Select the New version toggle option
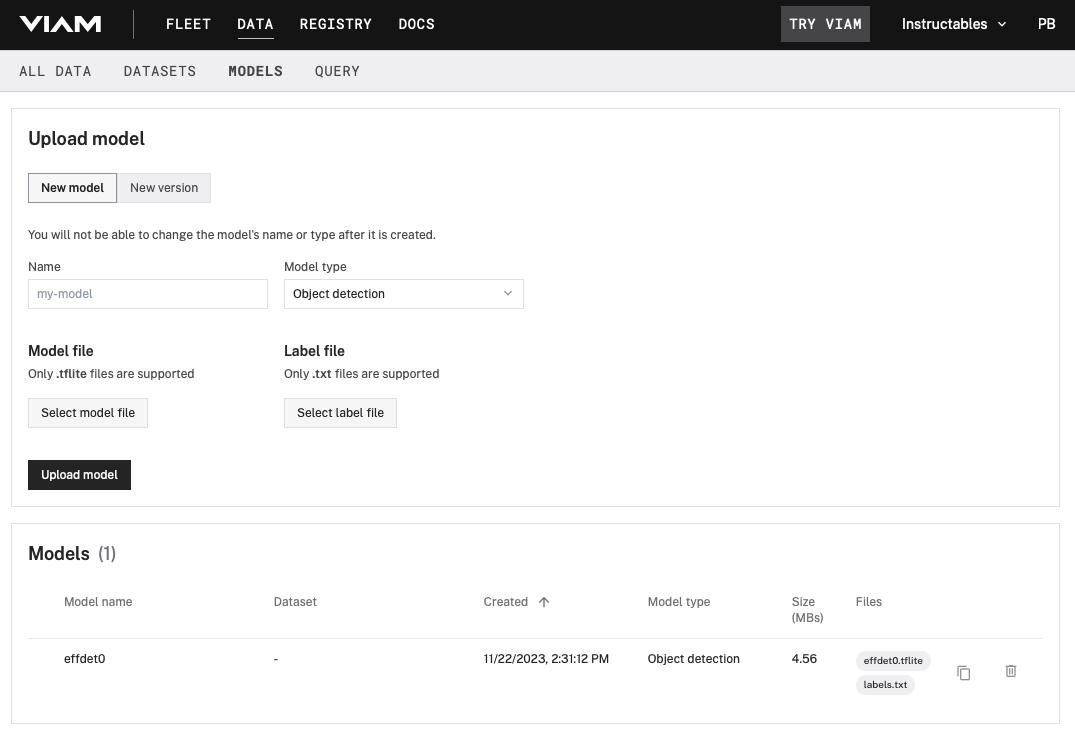 coord(164,188)
